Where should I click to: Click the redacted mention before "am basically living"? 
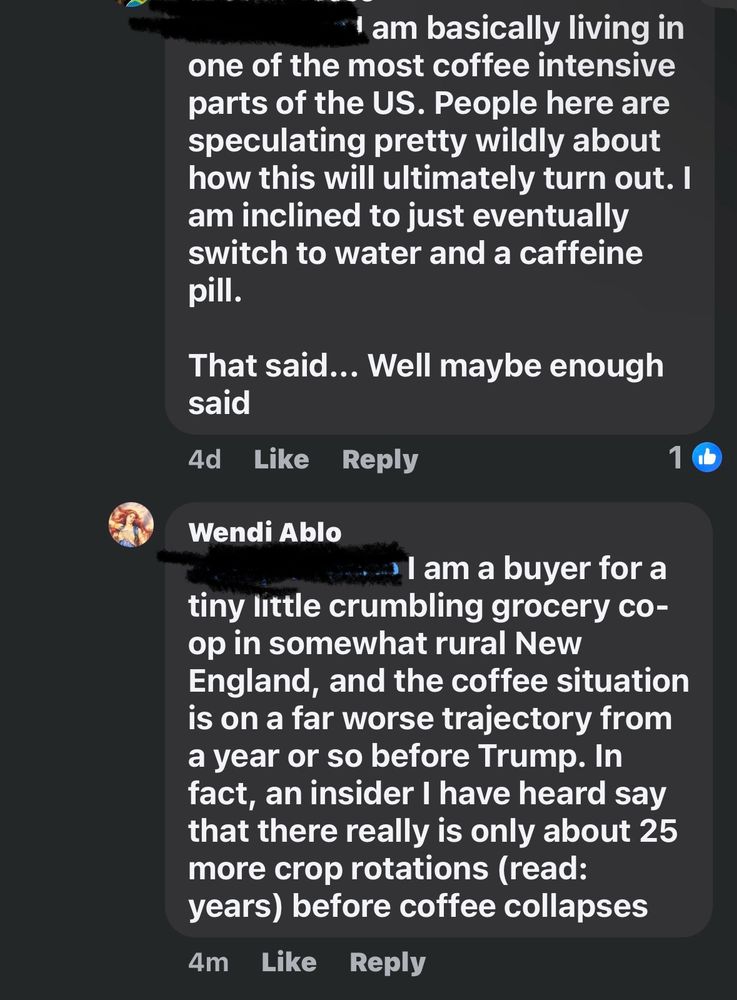tap(249, 27)
